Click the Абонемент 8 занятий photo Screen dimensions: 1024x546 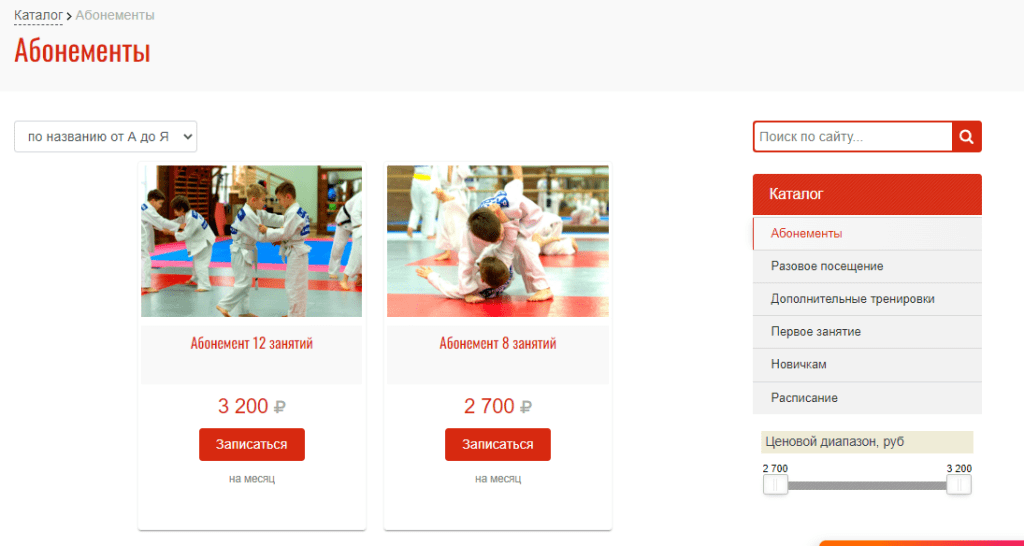(498, 241)
